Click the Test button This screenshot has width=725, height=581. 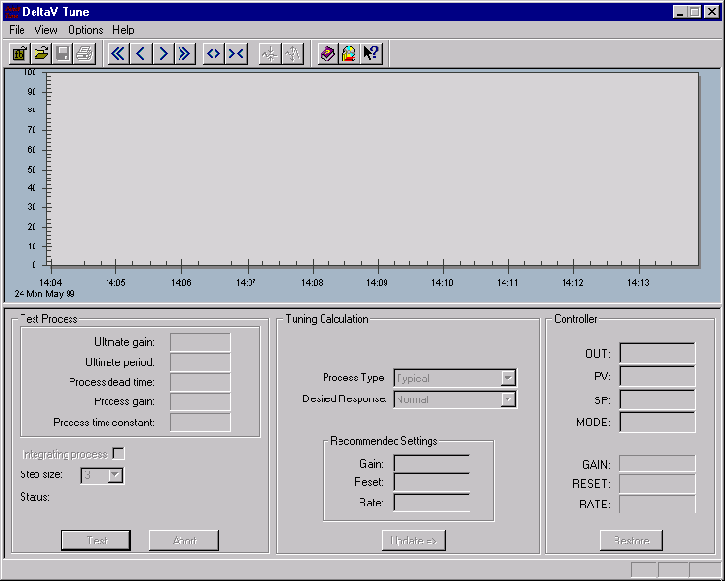(96, 540)
